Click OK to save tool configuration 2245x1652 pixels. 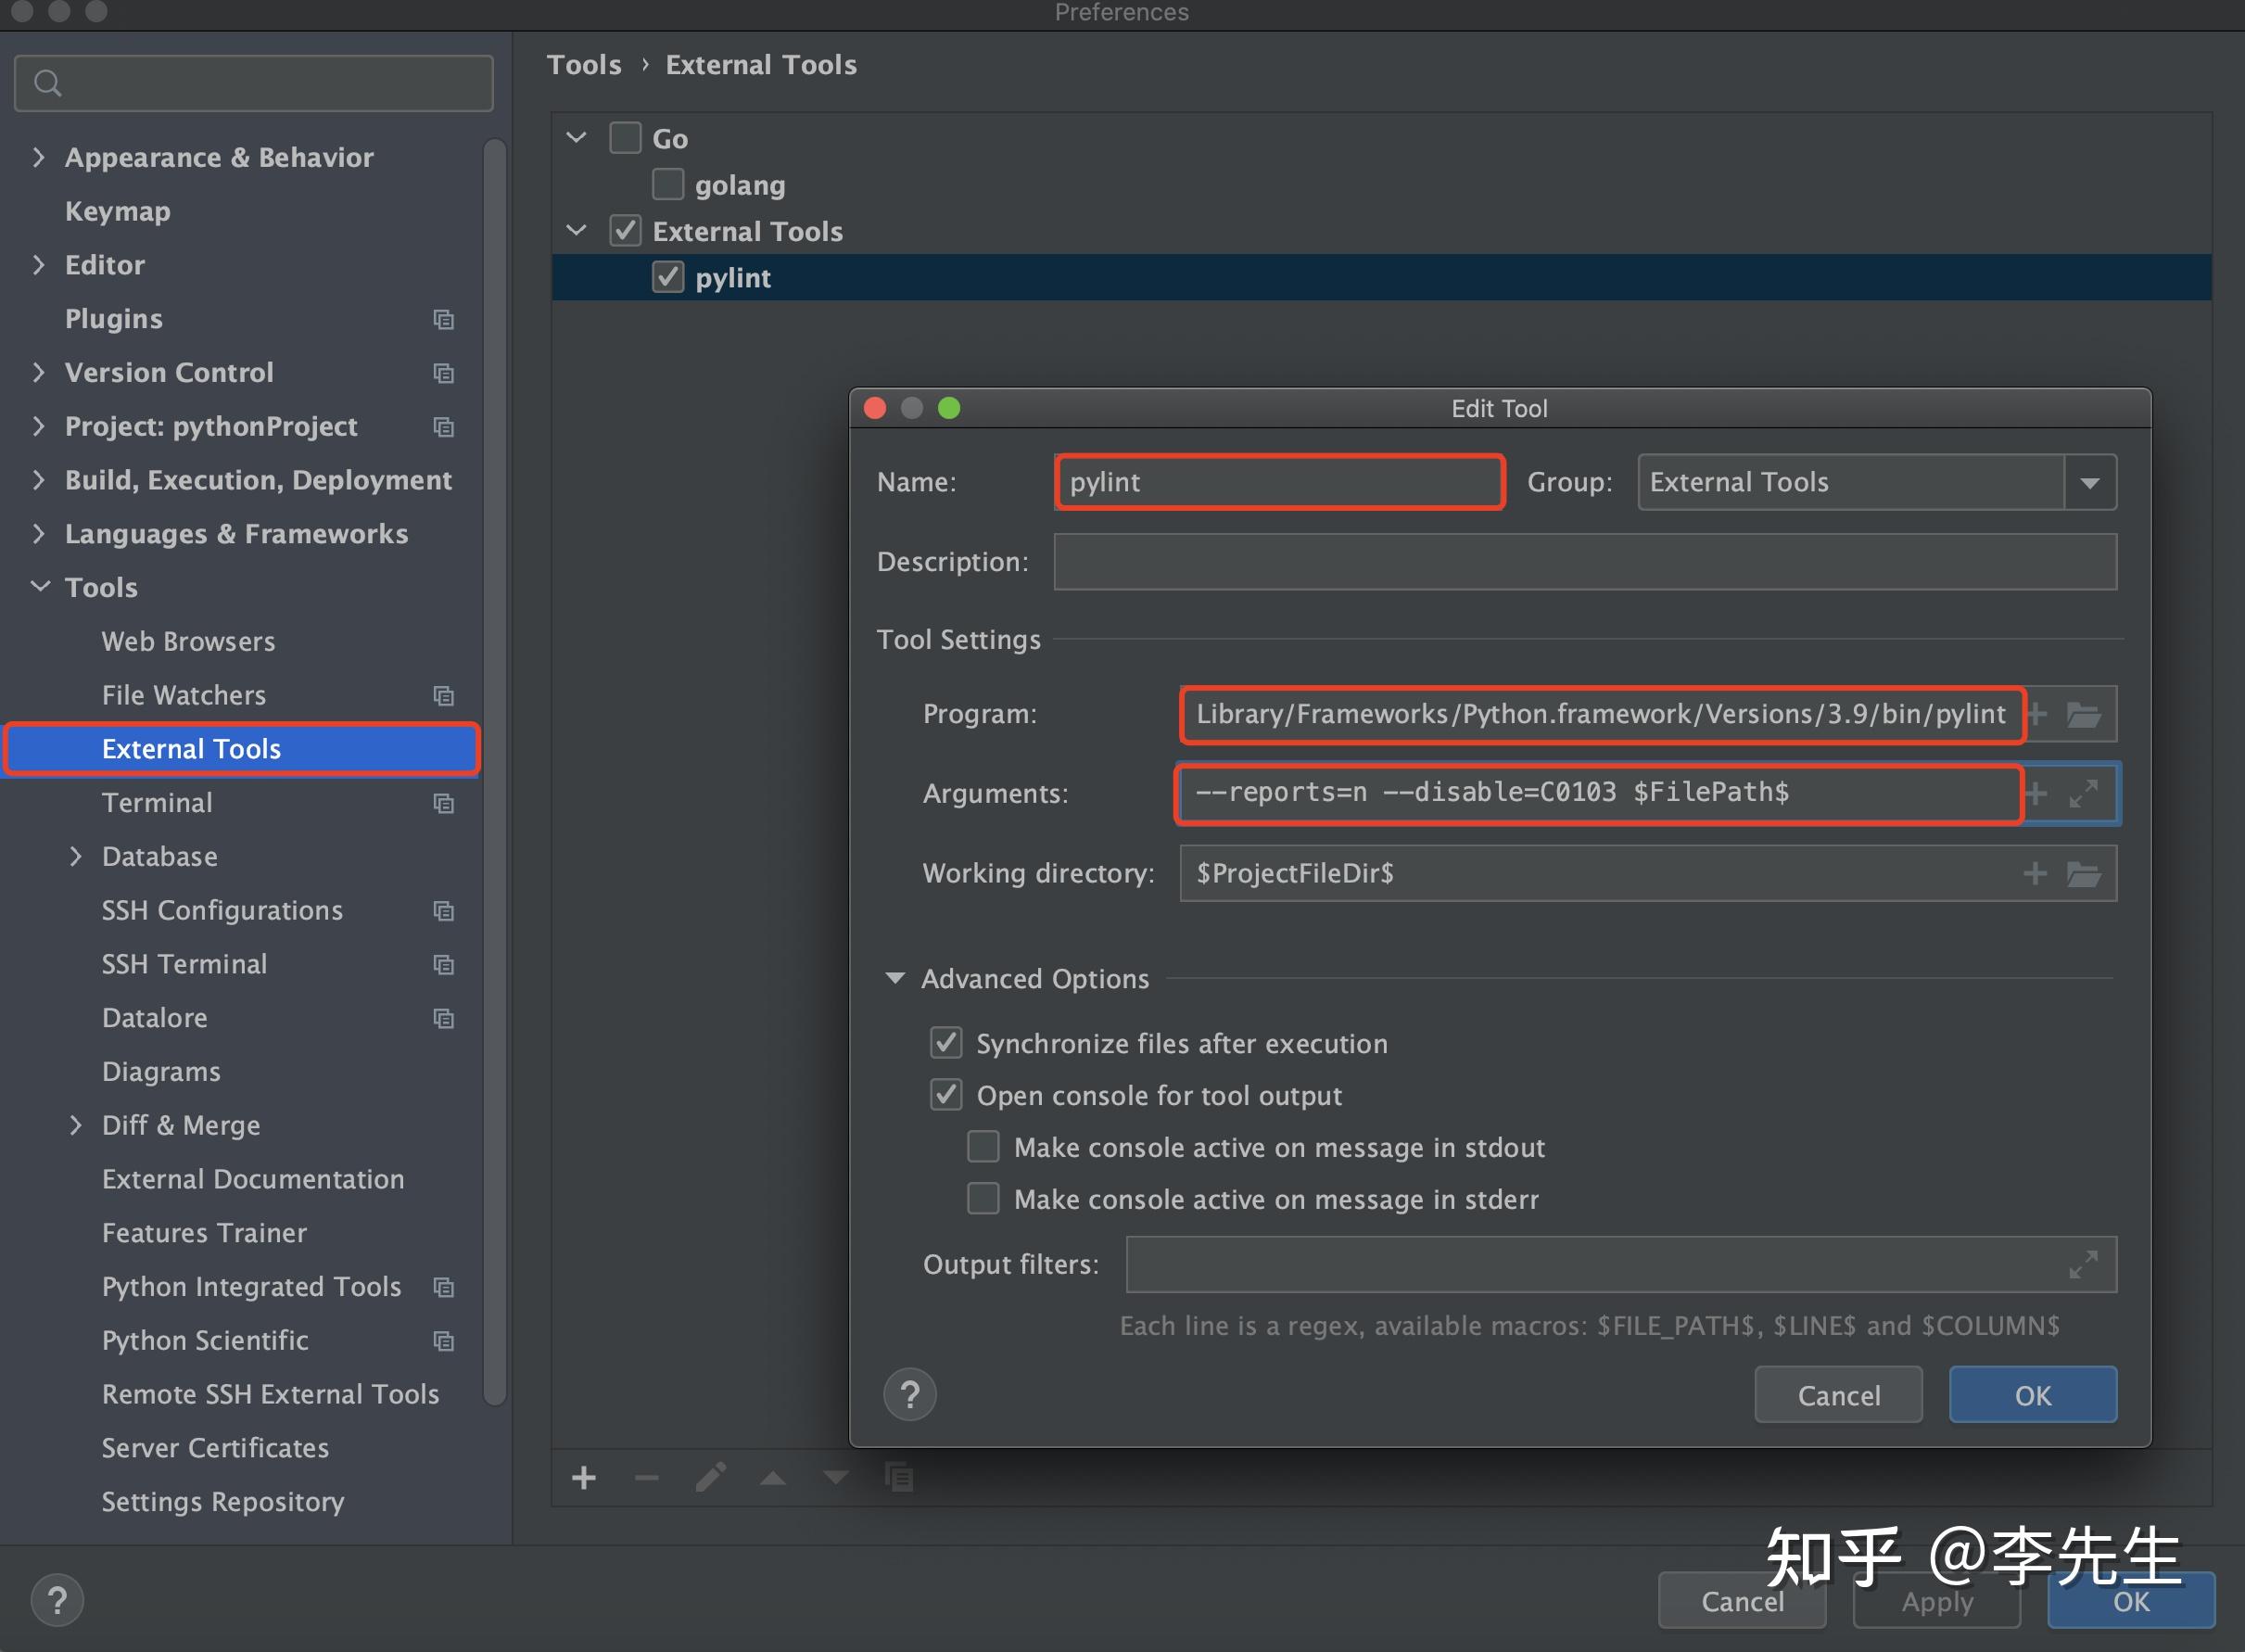coord(2027,1392)
